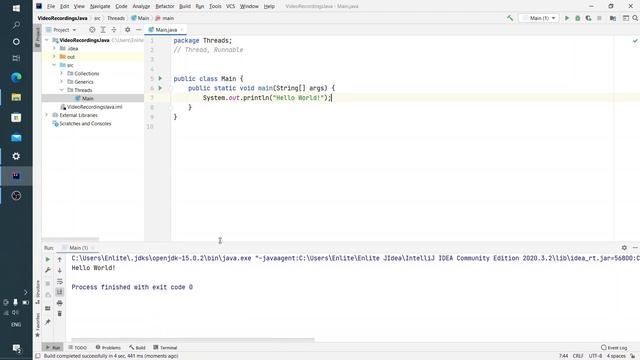This screenshot has height=360, width=640.
Task: Collapse VideoRecordingsJava project root
Action: point(47,40)
